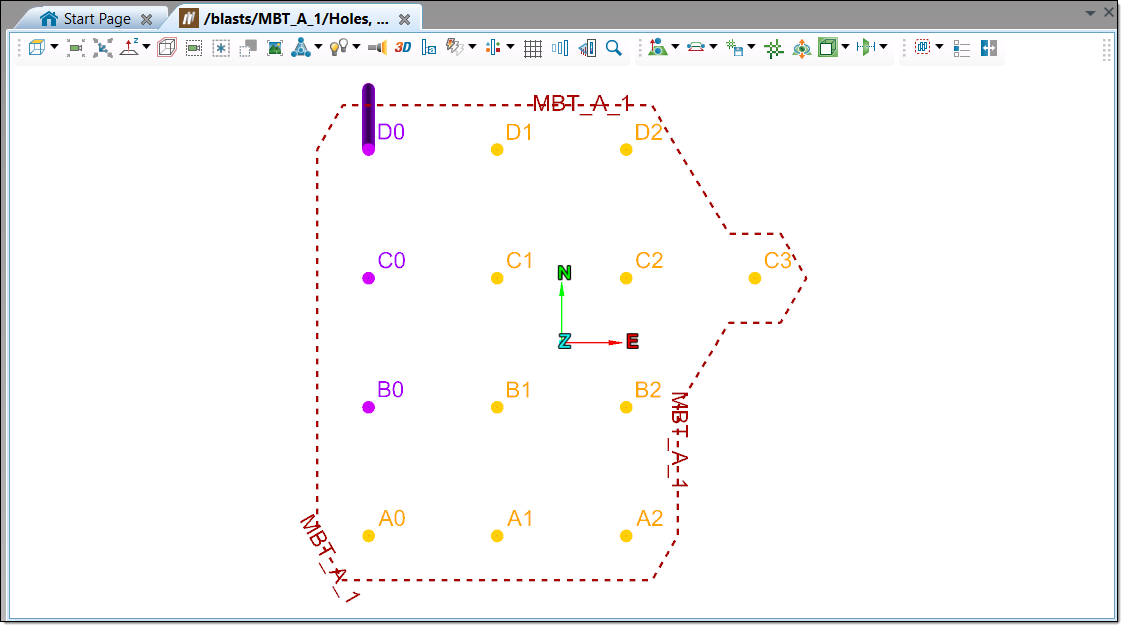Select blast hole D2

pyautogui.click(x=626, y=149)
